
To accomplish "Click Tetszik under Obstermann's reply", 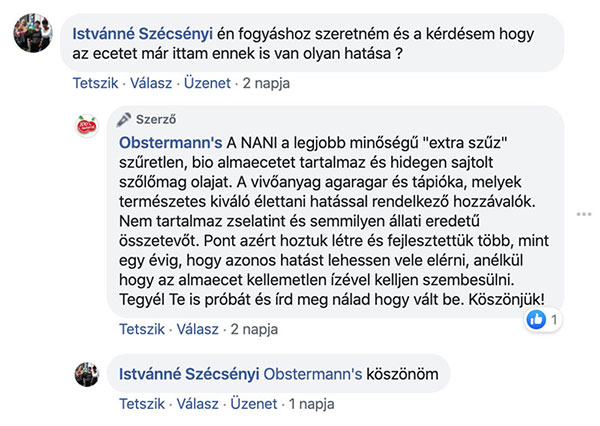I will [141, 329].
